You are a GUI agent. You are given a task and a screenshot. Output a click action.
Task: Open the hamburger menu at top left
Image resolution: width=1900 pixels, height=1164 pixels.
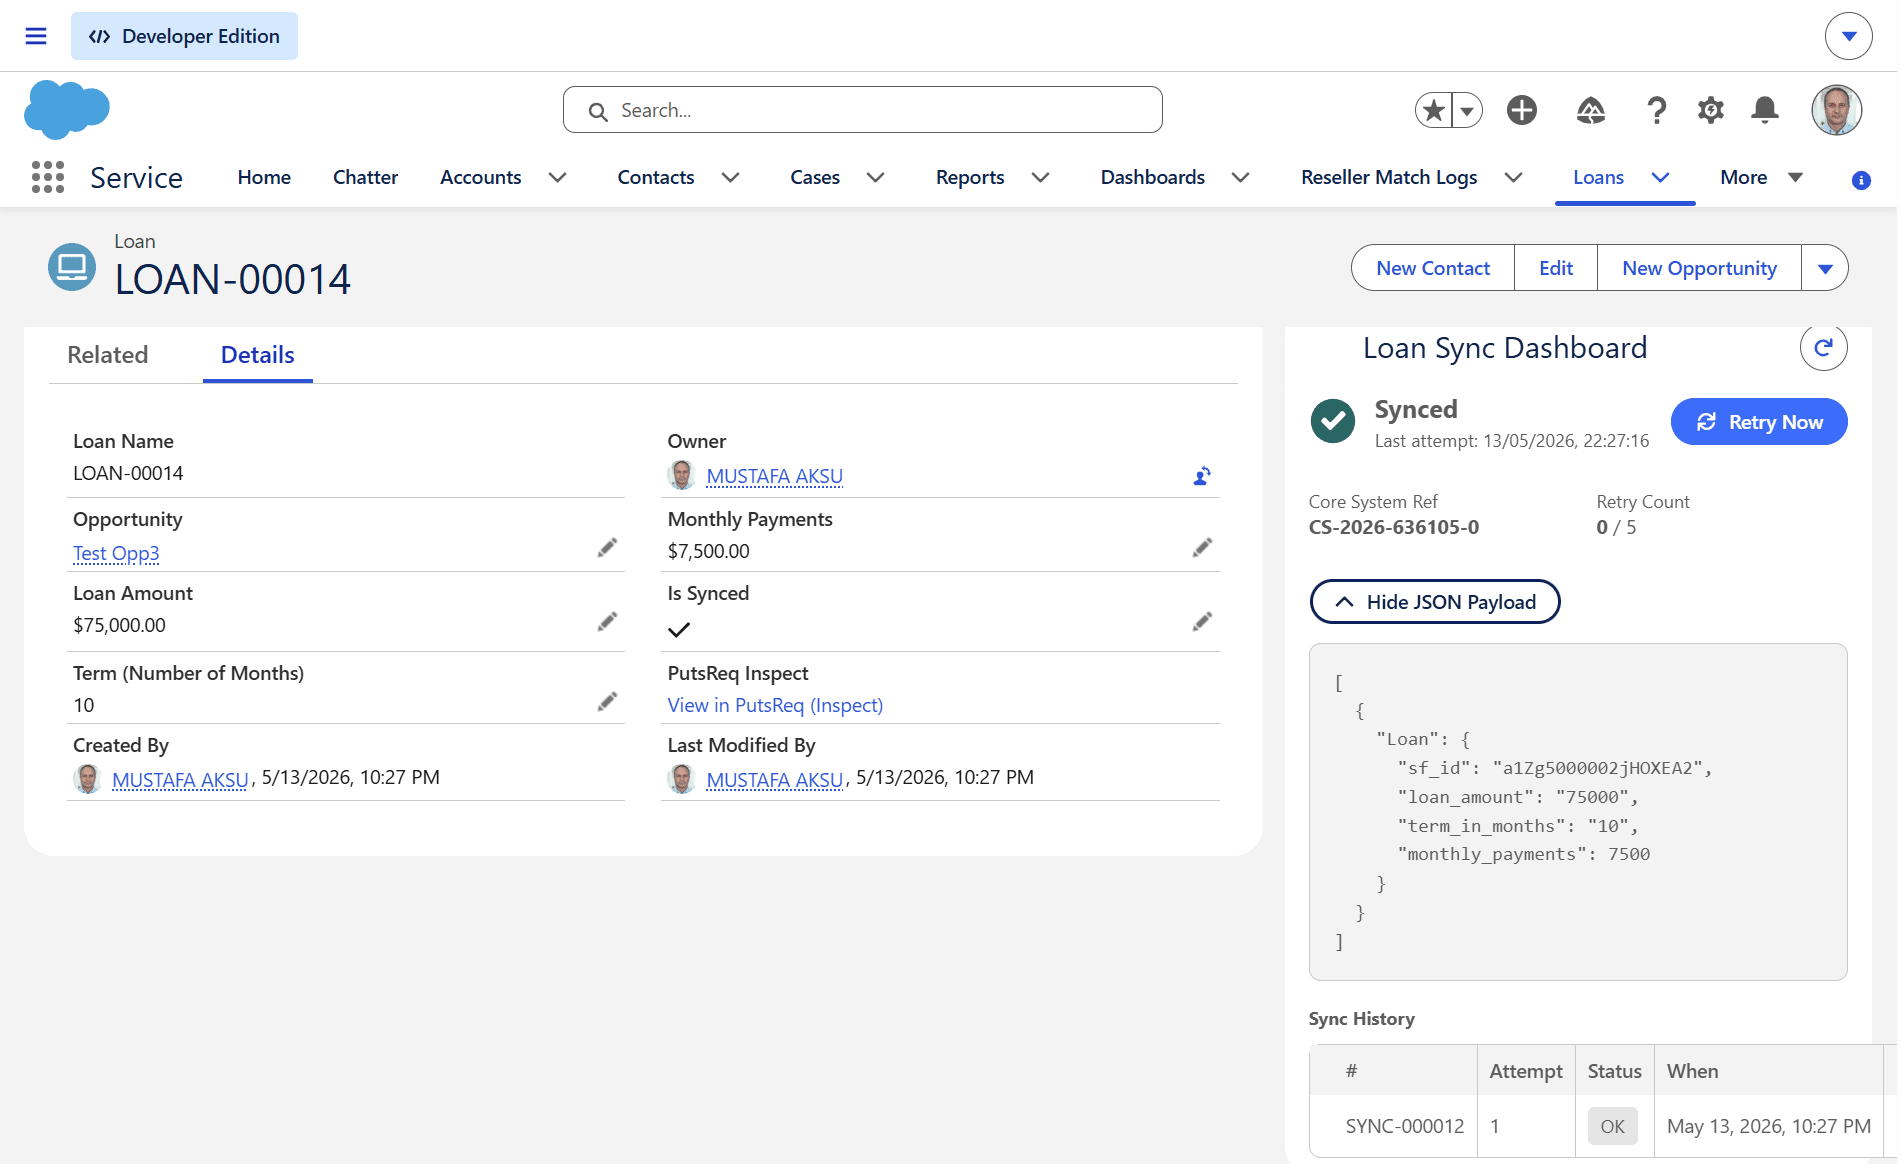coord(36,36)
